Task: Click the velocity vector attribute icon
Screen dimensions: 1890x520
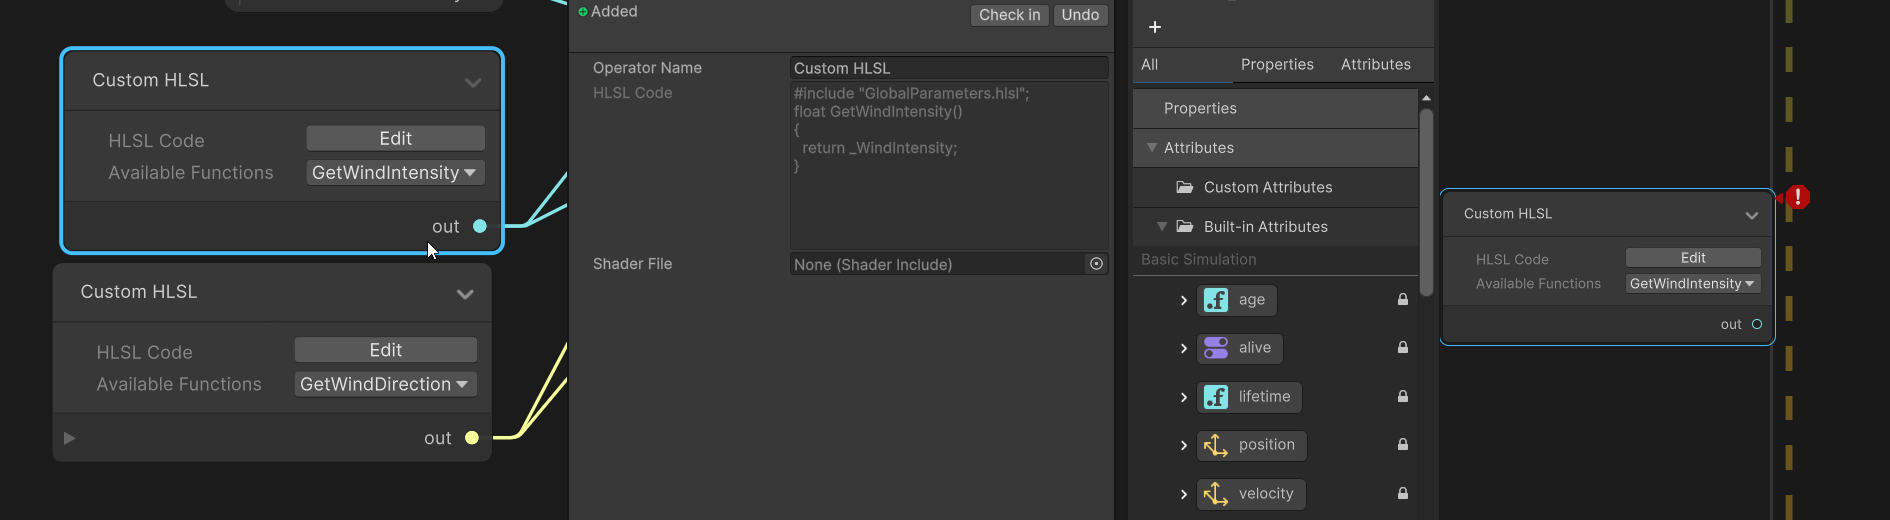Action: pos(1216,494)
